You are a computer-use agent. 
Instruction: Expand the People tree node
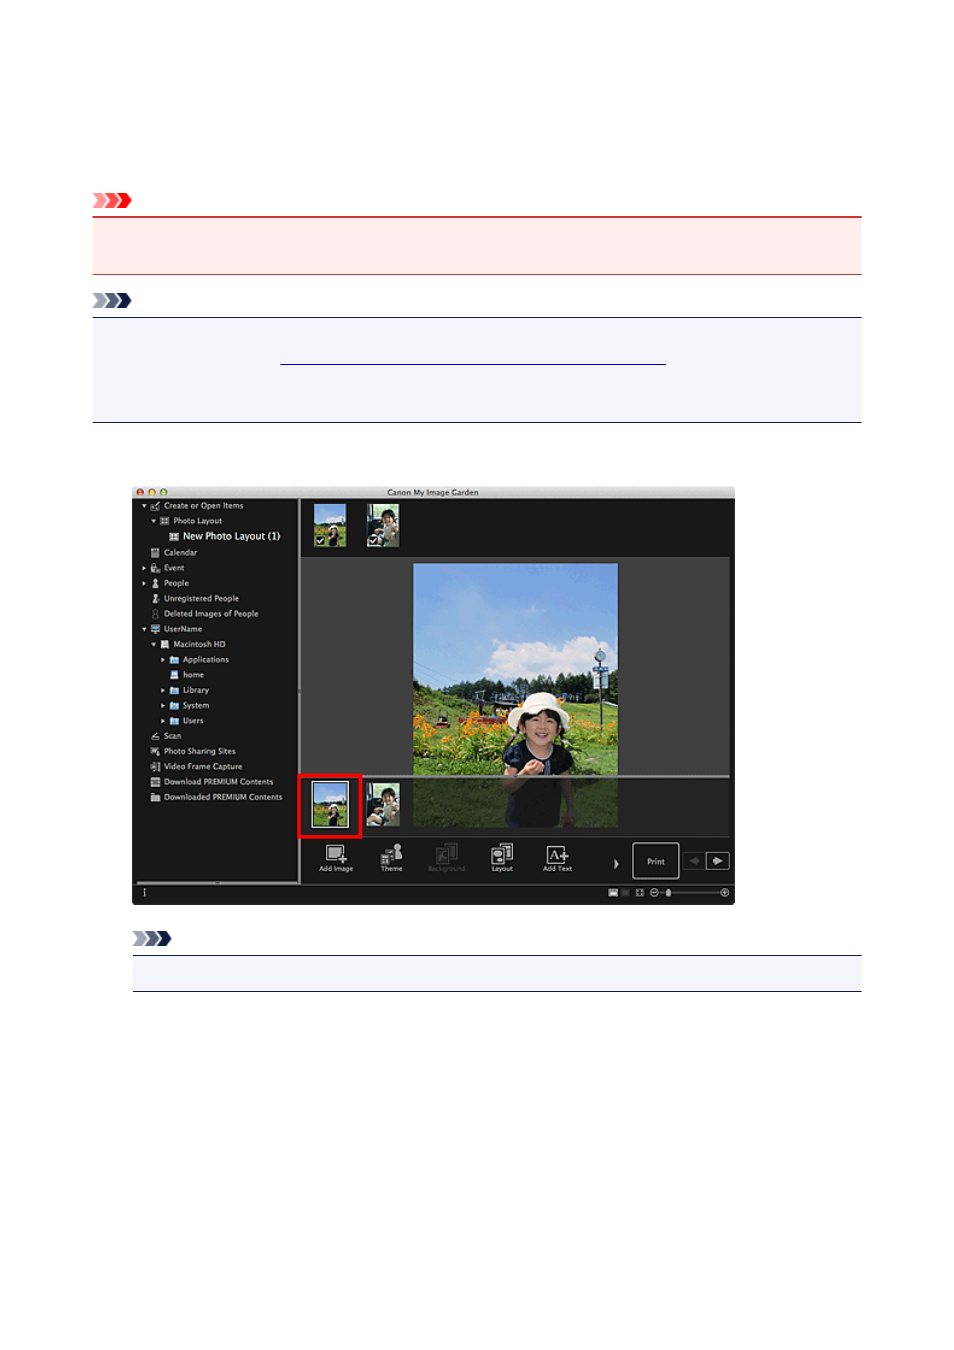(144, 583)
